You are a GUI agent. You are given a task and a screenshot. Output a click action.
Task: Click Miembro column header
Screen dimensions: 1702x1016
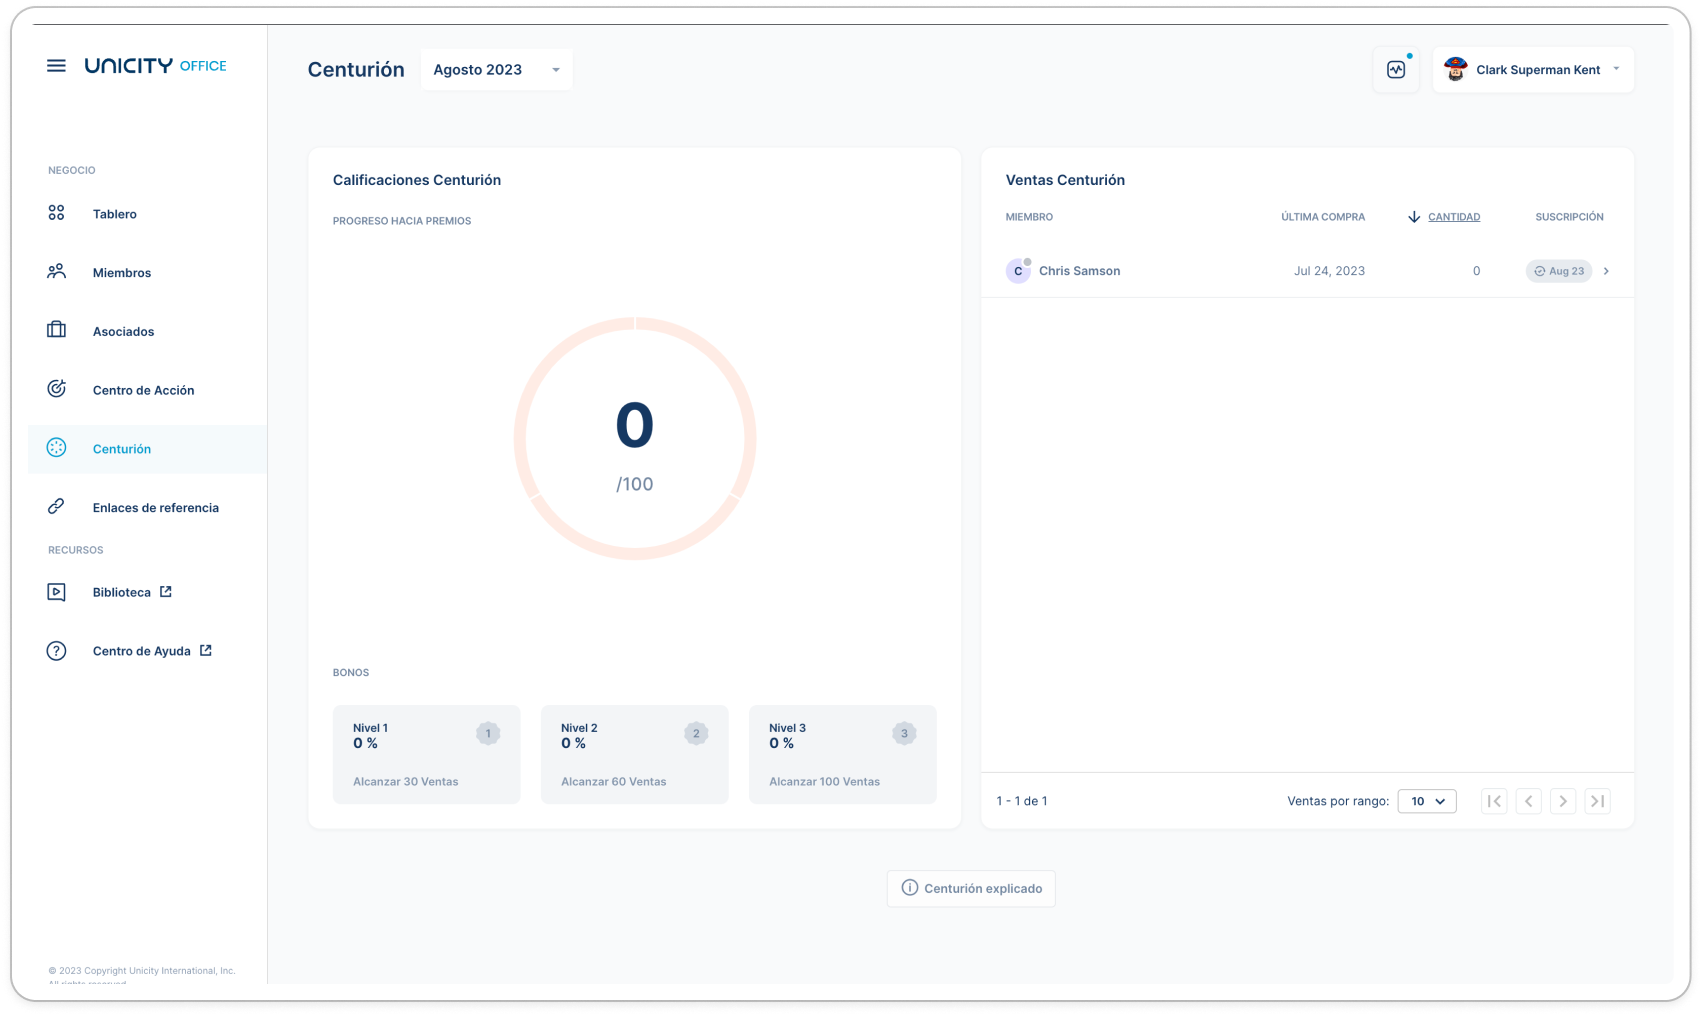pyautogui.click(x=1029, y=217)
